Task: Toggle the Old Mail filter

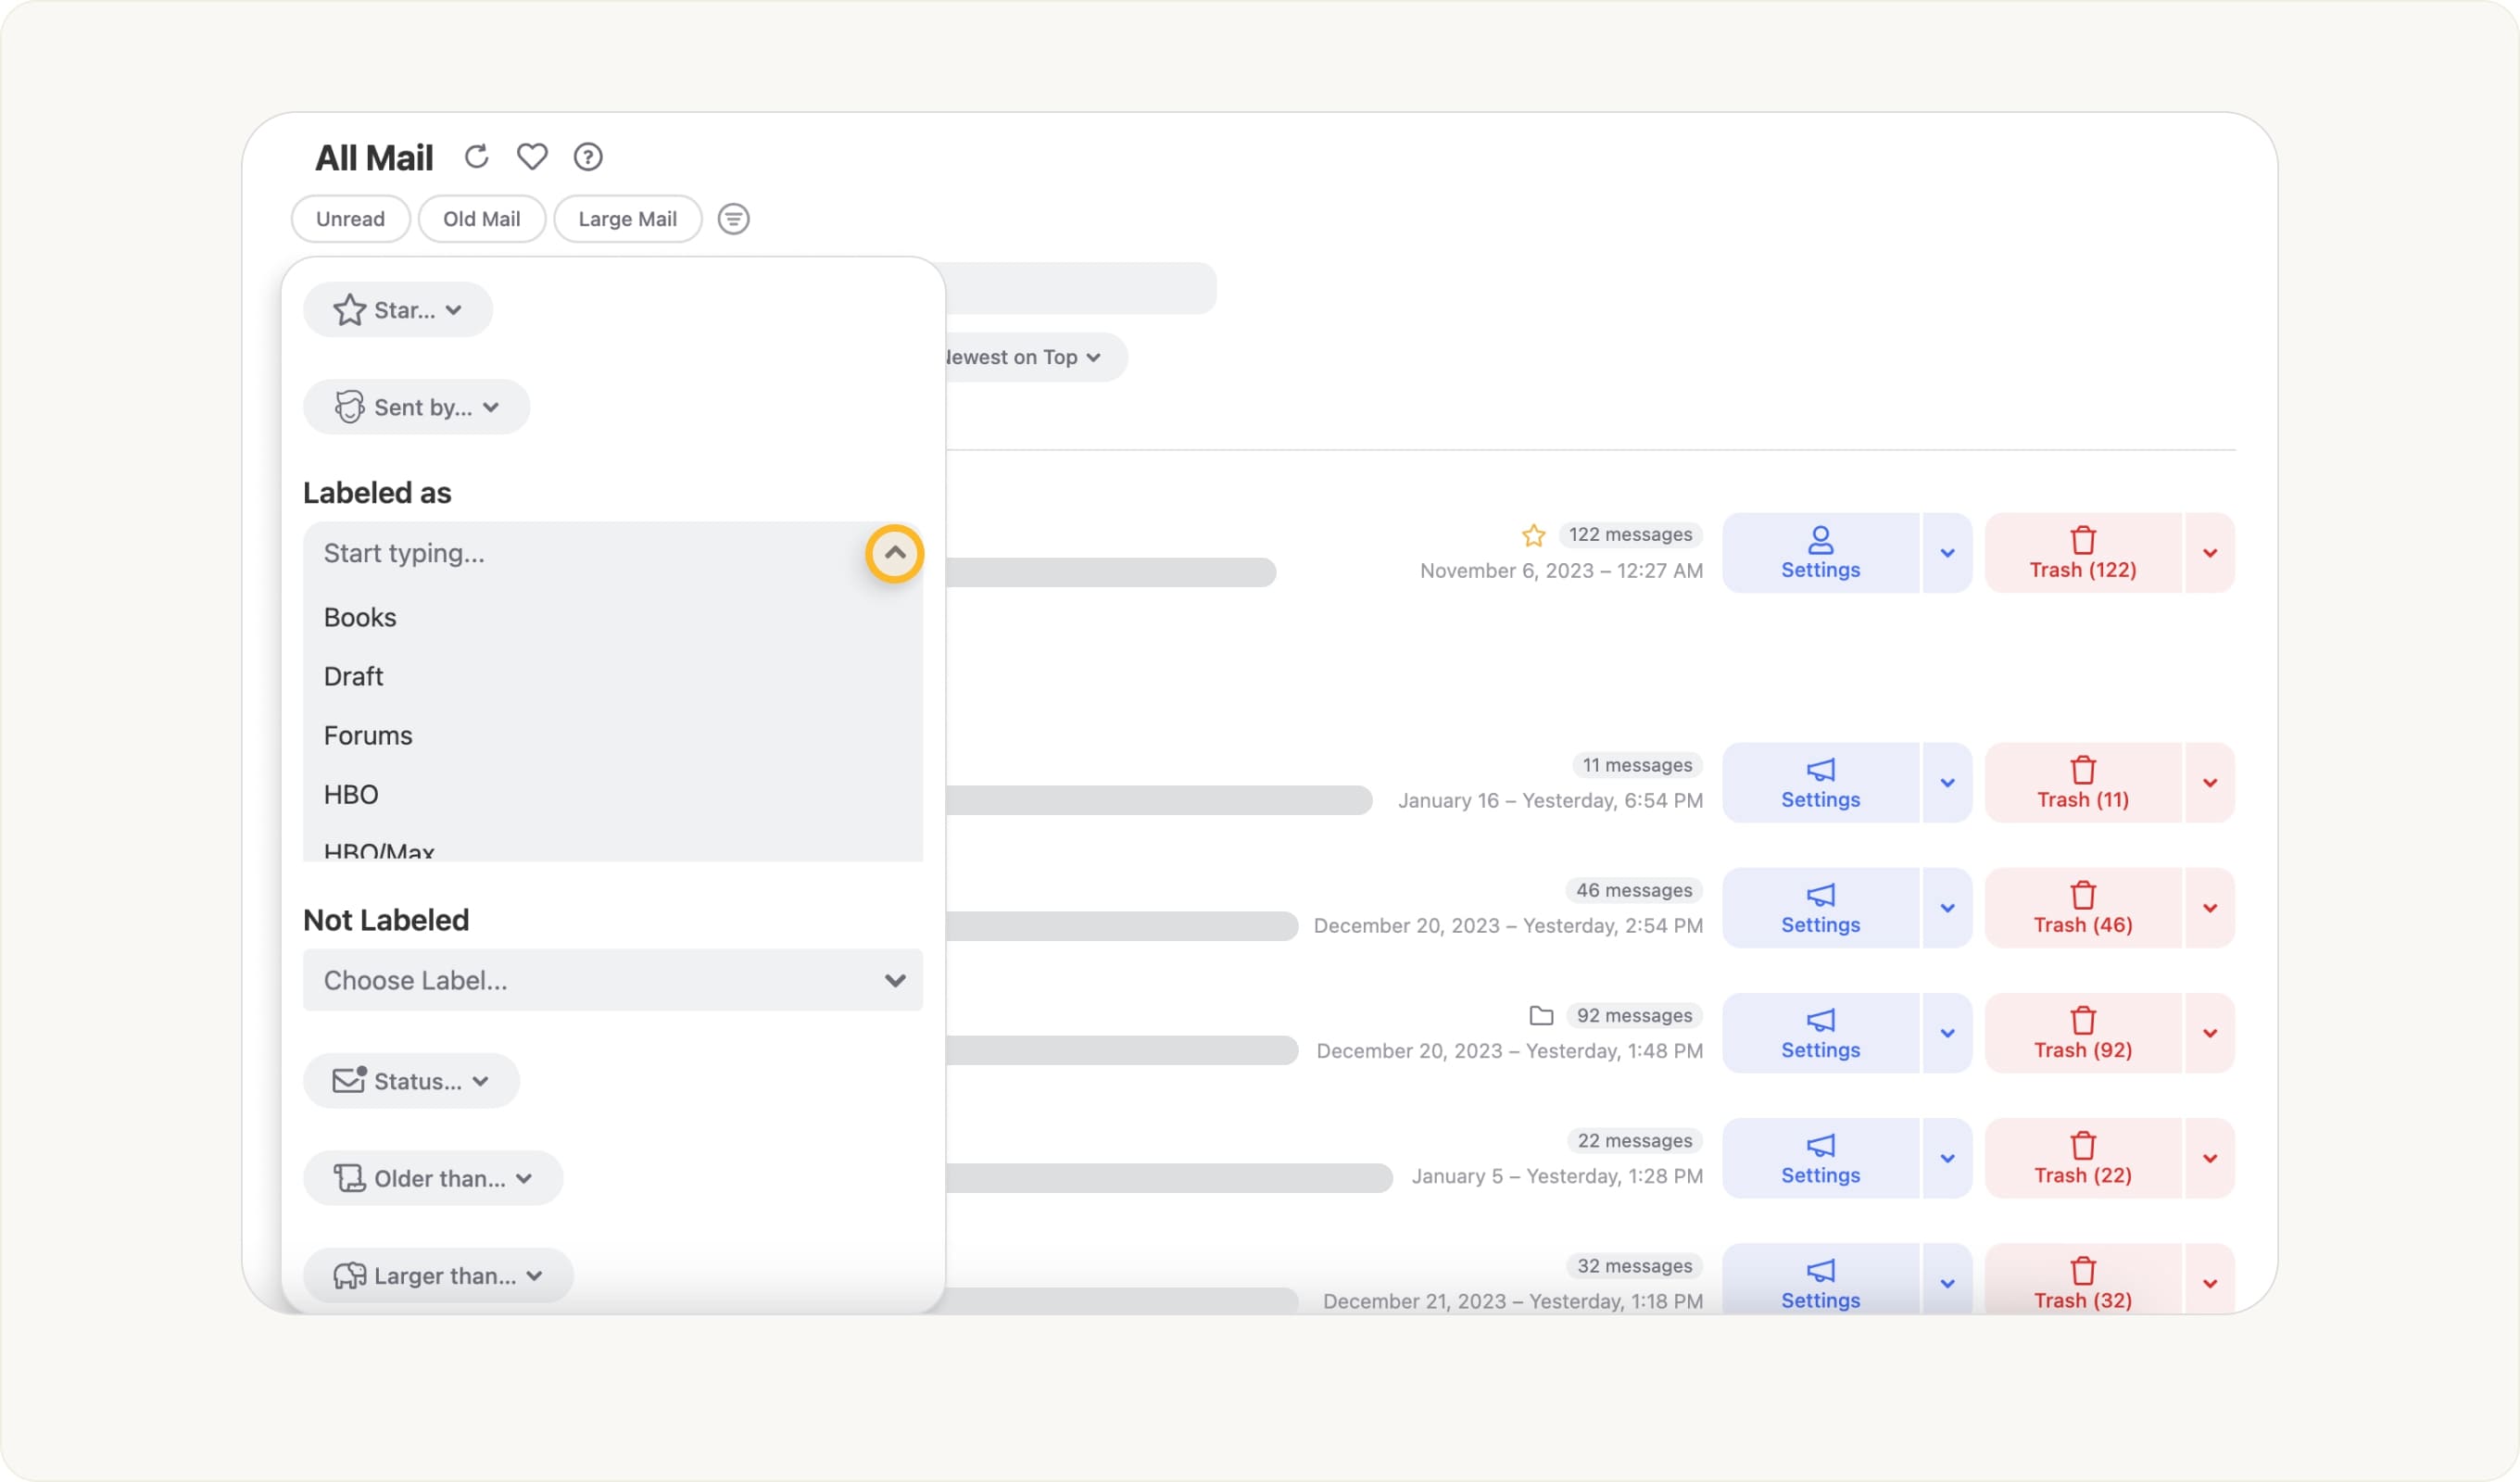Action: tap(481, 218)
